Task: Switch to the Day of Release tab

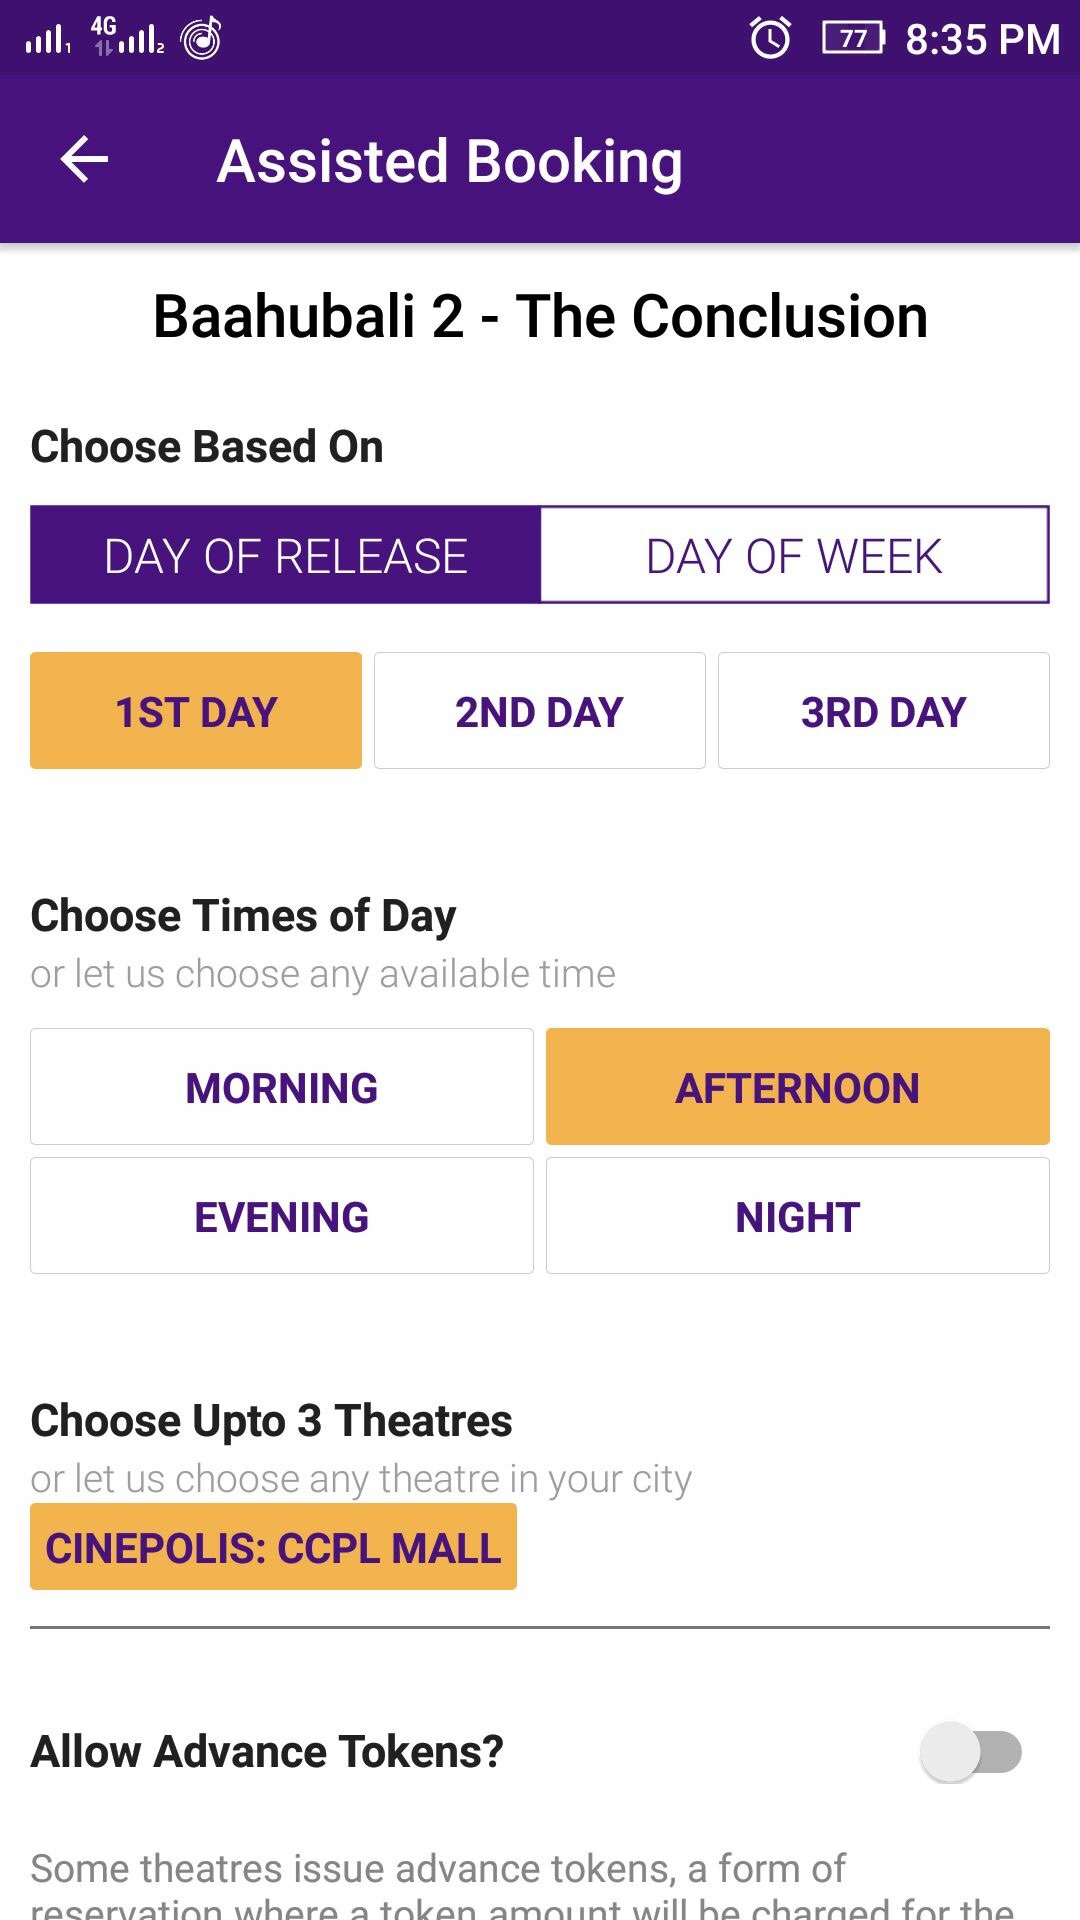Action: click(x=286, y=556)
